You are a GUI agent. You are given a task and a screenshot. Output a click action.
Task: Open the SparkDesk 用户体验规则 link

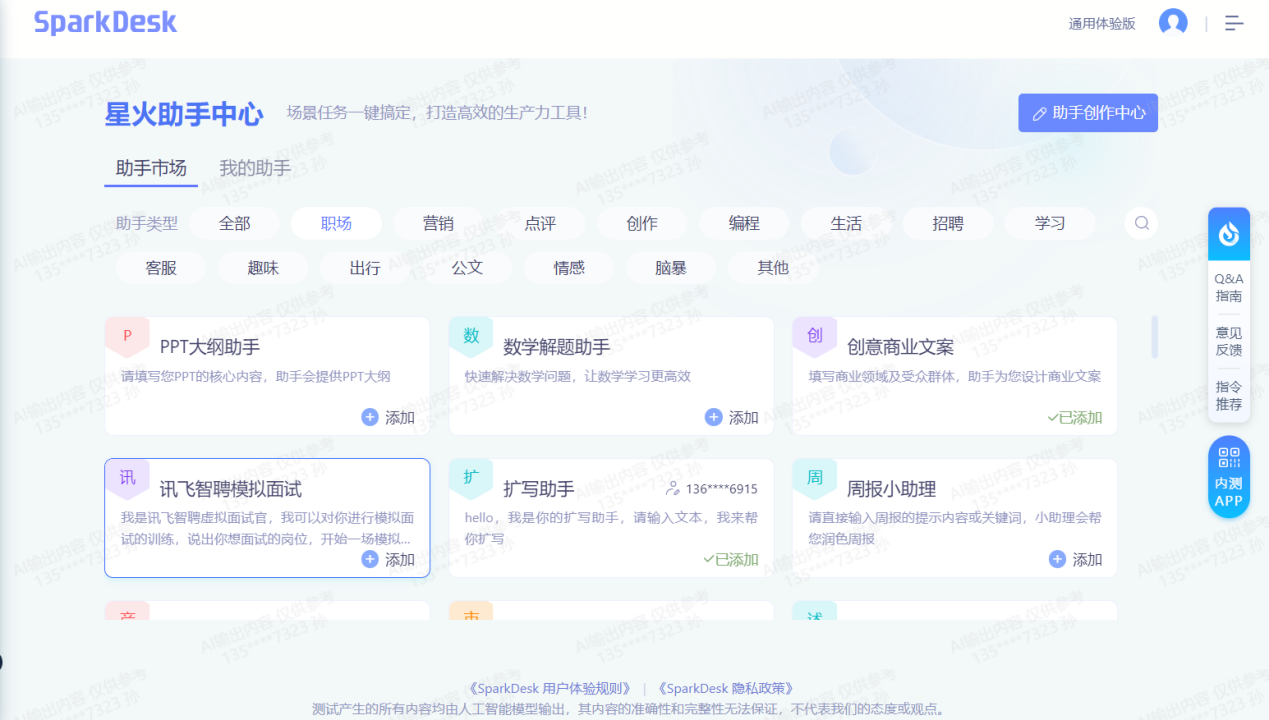(x=549, y=688)
